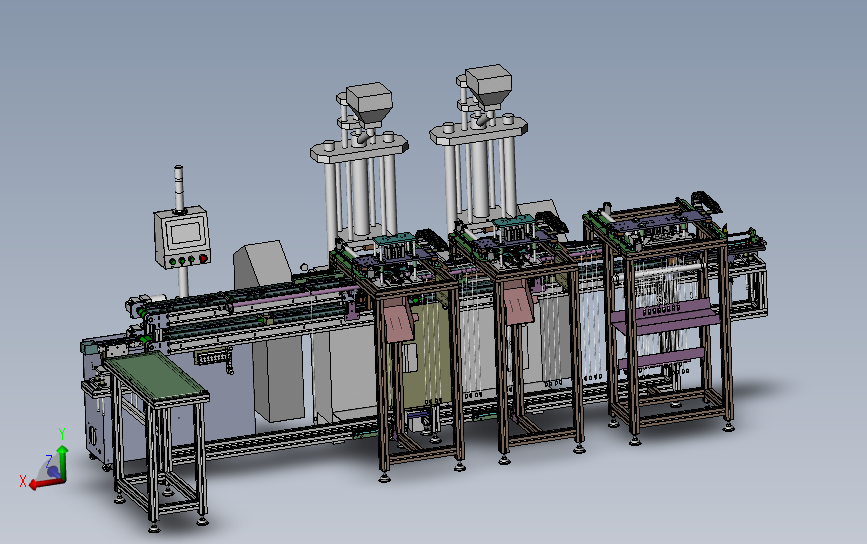
Task: Select the left station's gray hopper
Action: coord(369,102)
